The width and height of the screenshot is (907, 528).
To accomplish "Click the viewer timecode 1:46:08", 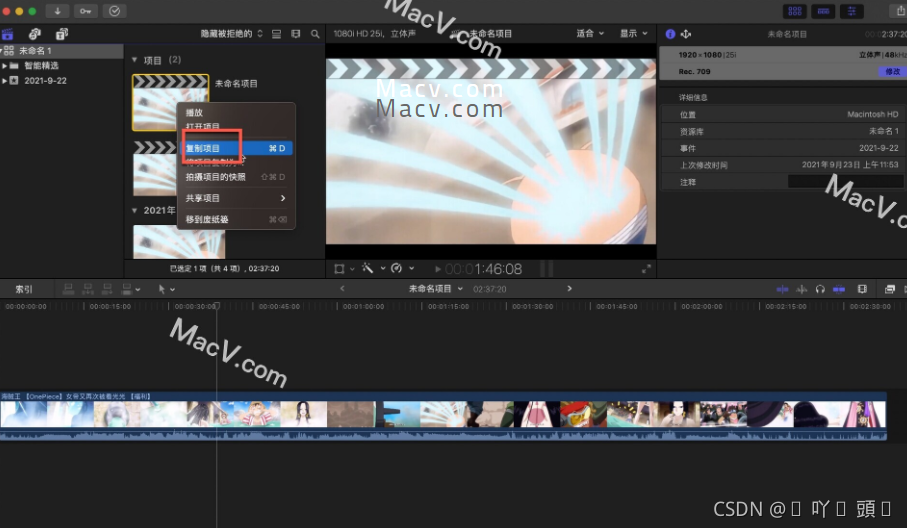I will click(x=484, y=269).
